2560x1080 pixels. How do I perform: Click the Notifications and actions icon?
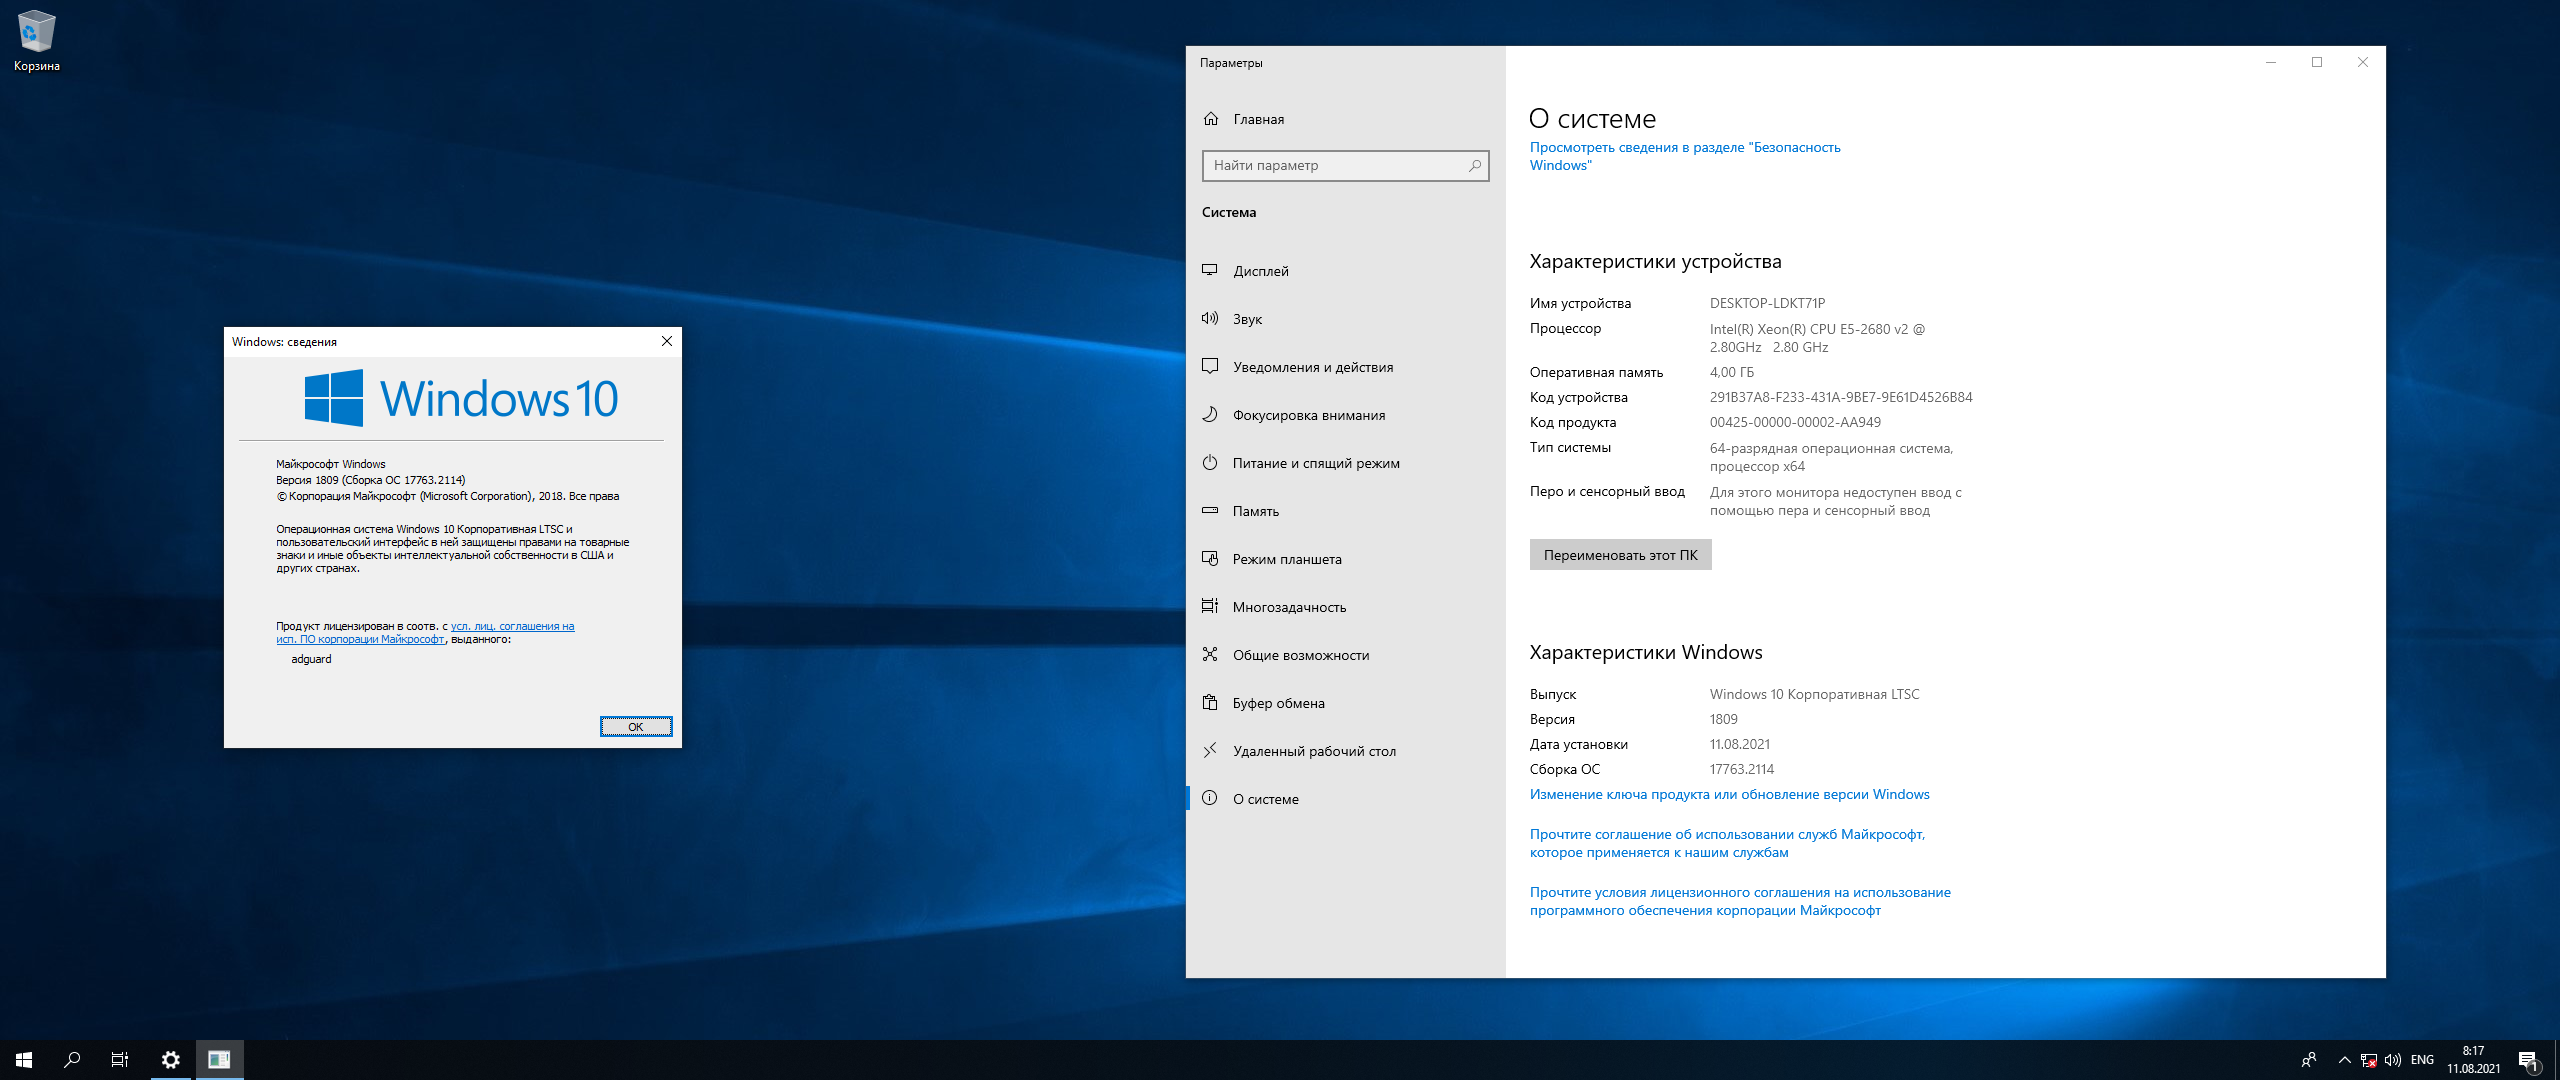(1210, 366)
